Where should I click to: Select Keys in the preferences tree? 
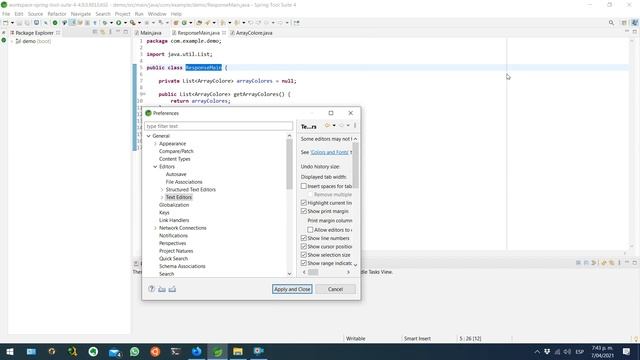pyautogui.click(x=164, y=213)
